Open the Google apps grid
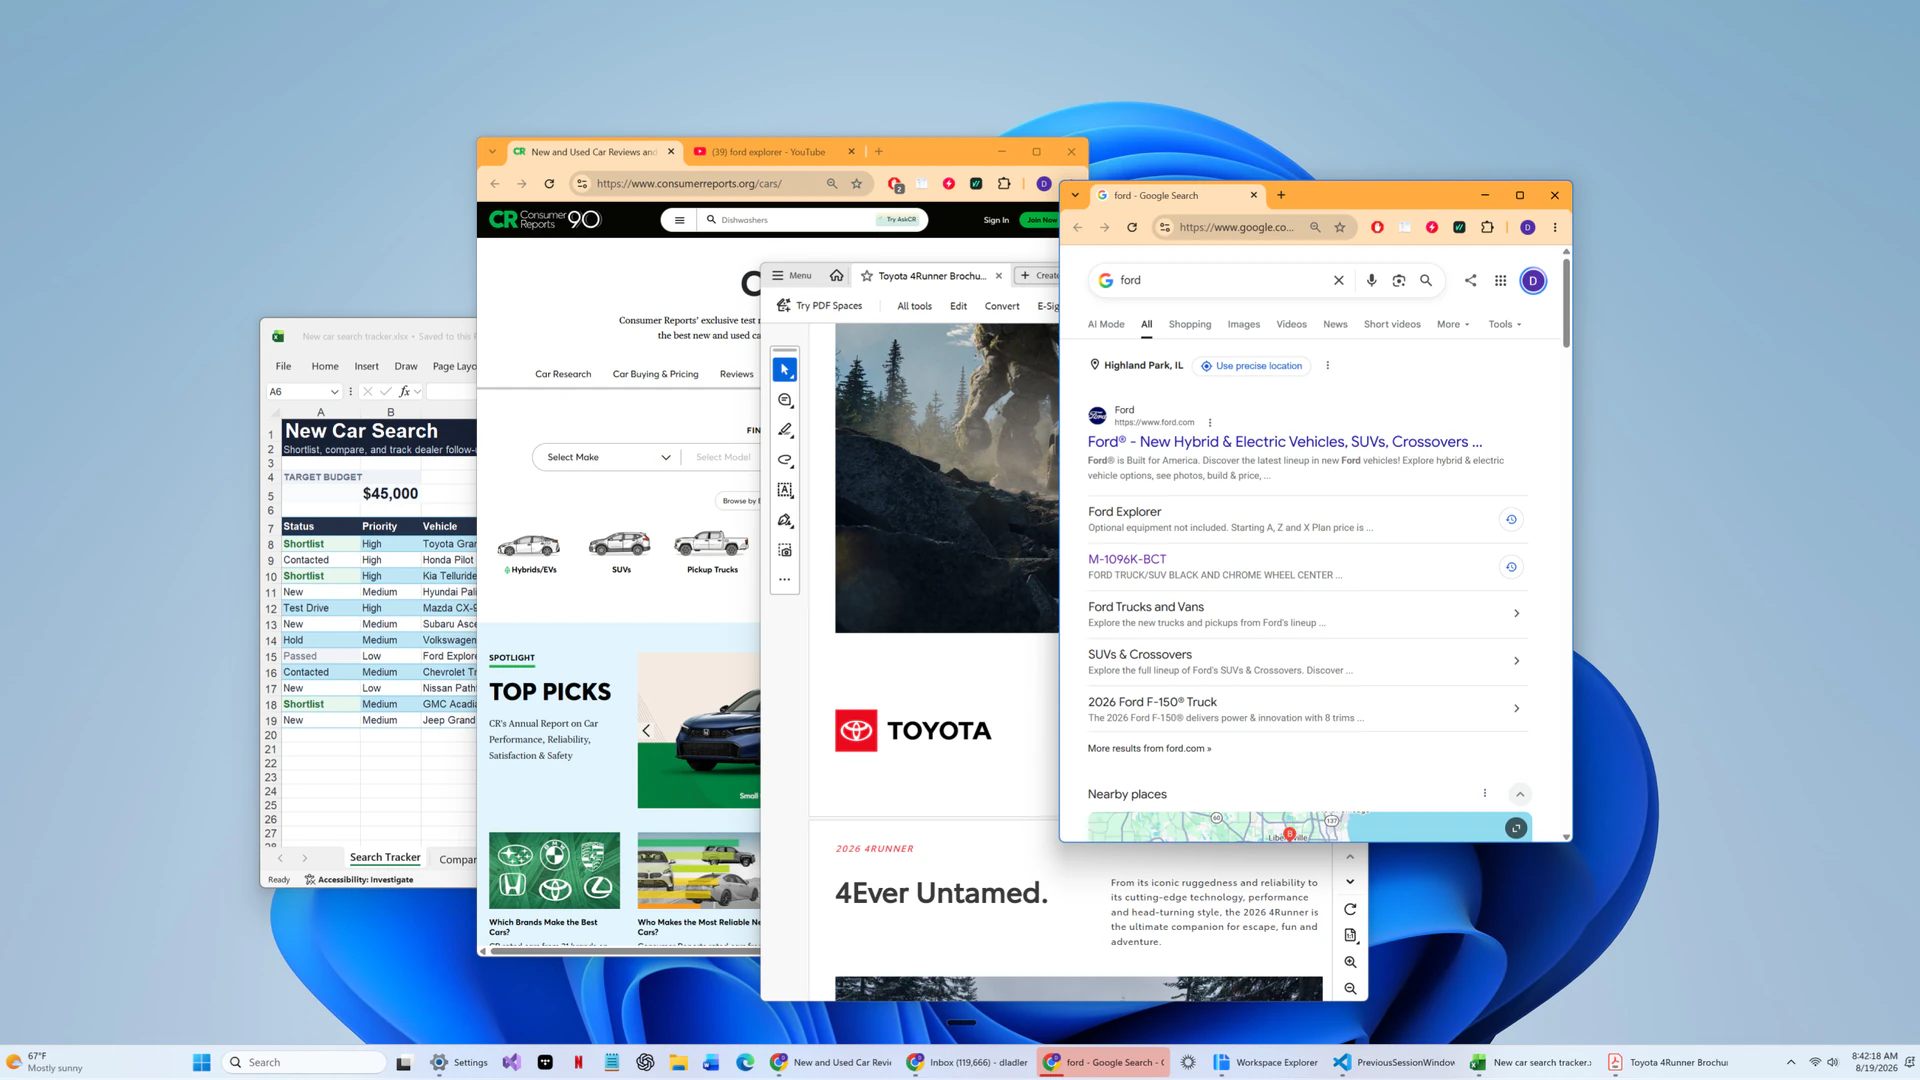Viewport: 1920px width, 1080px height. (x=1500, y=280)
